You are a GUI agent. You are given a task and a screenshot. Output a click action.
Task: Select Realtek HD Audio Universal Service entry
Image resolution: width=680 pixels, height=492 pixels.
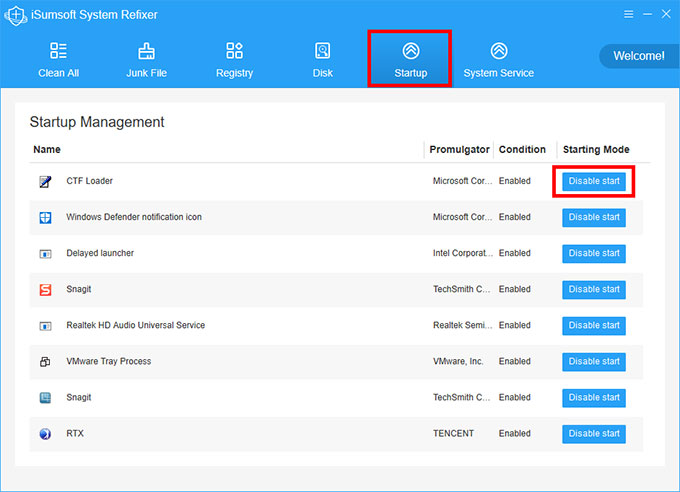click(x=136, y=325)
